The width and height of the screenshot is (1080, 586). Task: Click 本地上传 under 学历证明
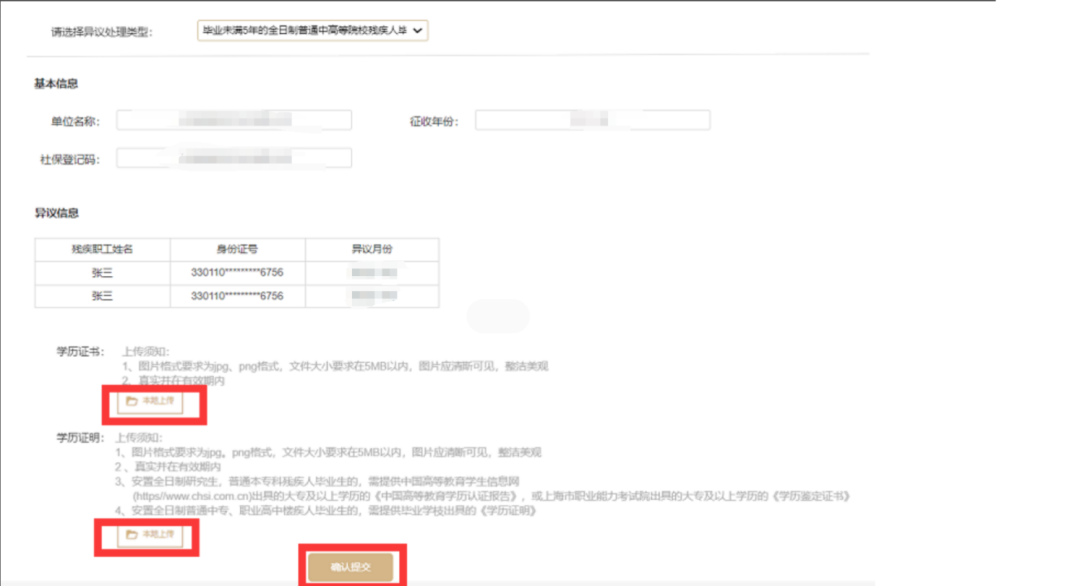150,534
